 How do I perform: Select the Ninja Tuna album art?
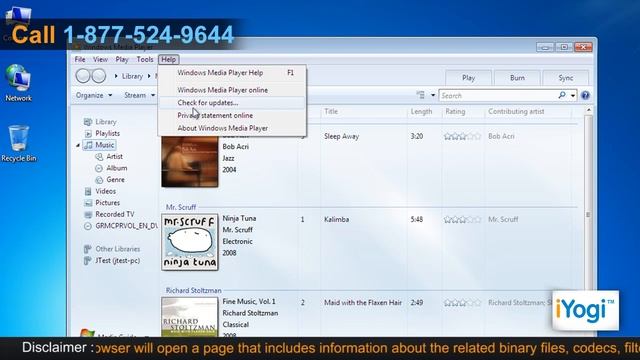coord(190,242)
